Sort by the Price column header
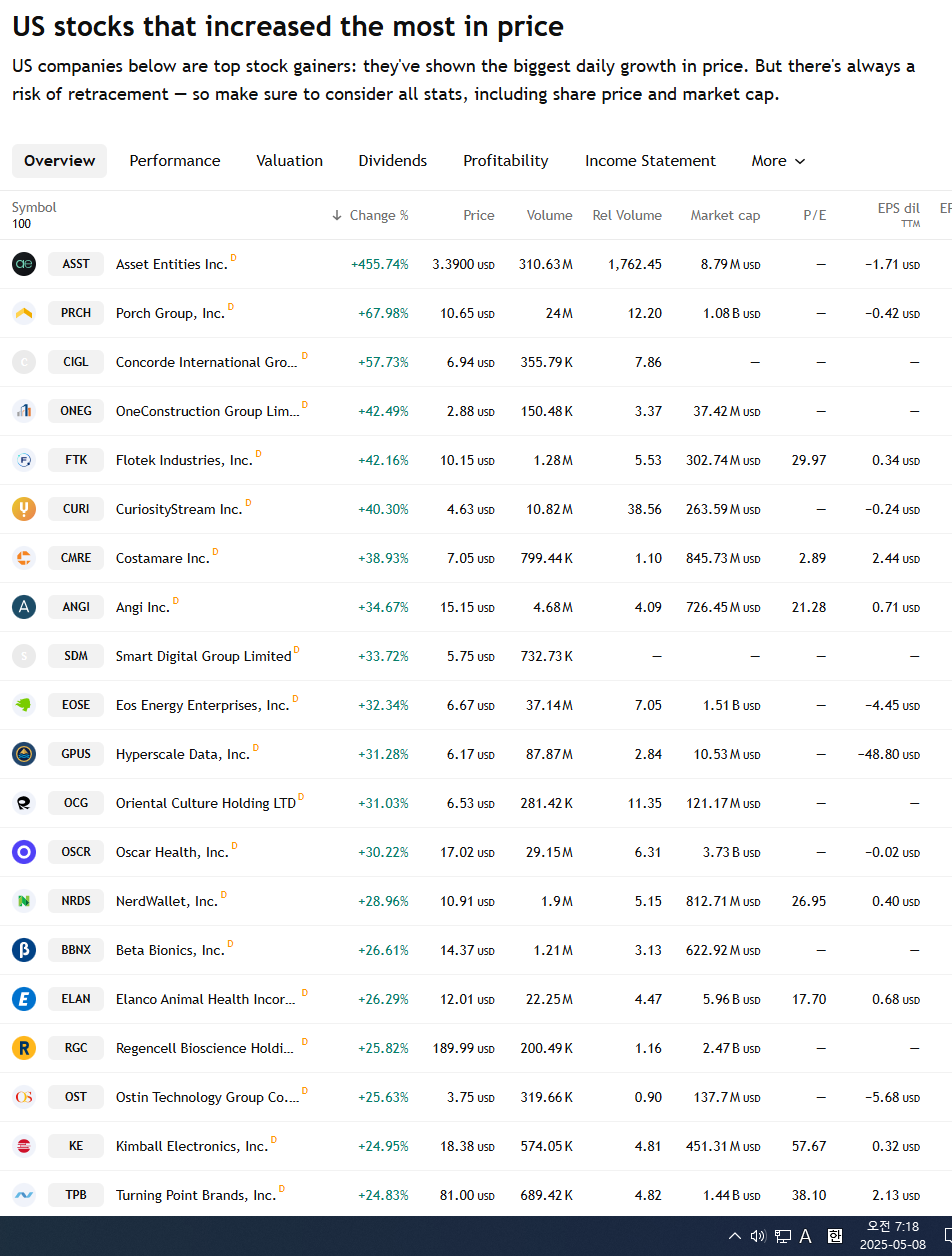 pyautogui.click(x=479, y=215)
